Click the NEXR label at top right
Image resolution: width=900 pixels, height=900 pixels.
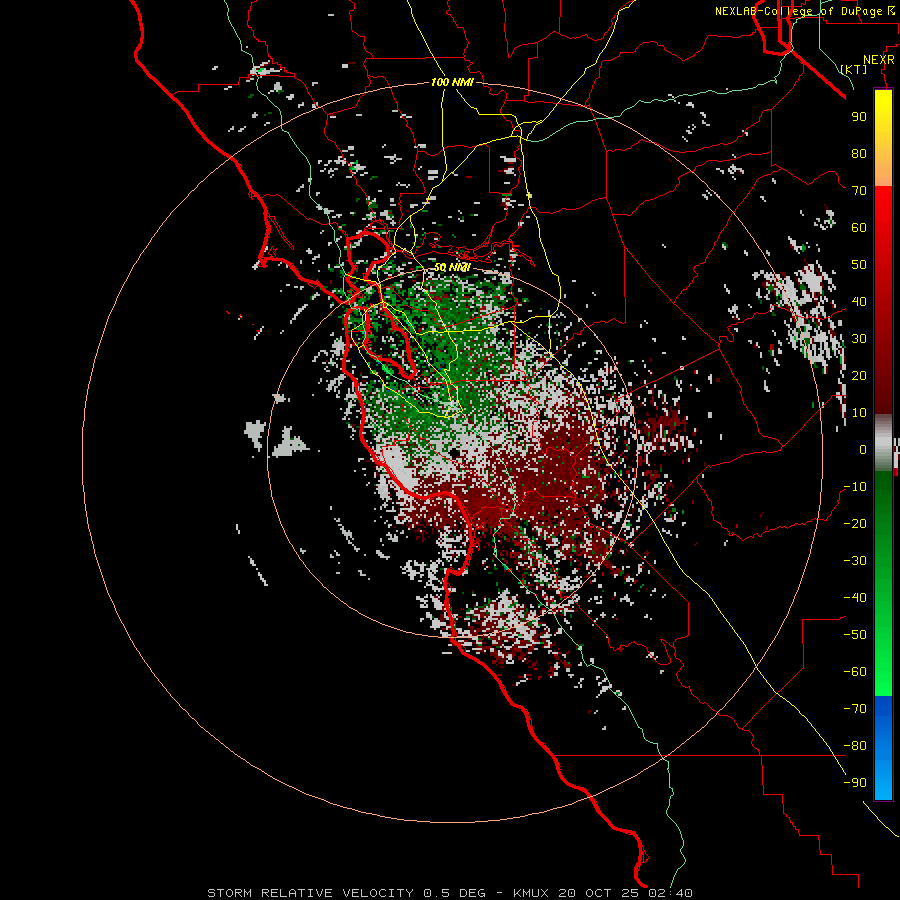(878, 60)
